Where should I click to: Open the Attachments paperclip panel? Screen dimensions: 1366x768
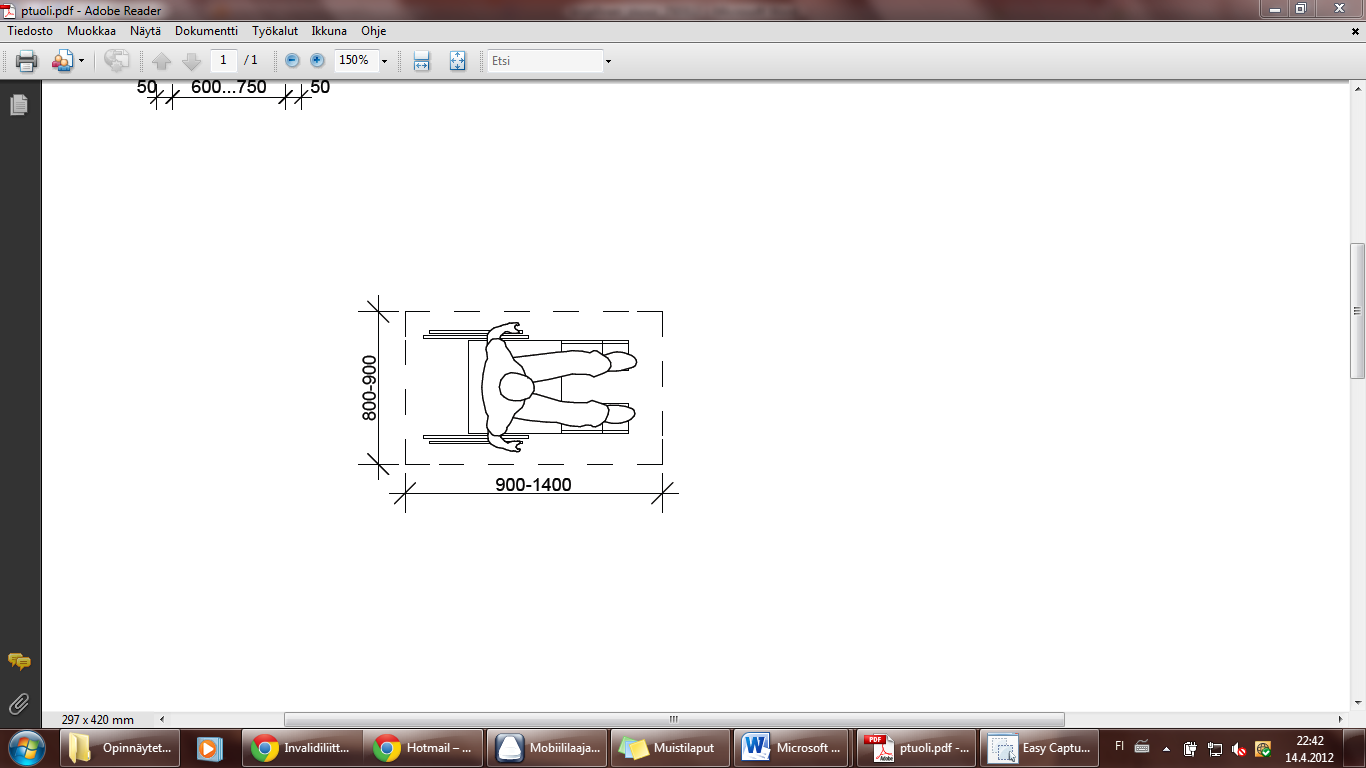(x=19, y=703)
